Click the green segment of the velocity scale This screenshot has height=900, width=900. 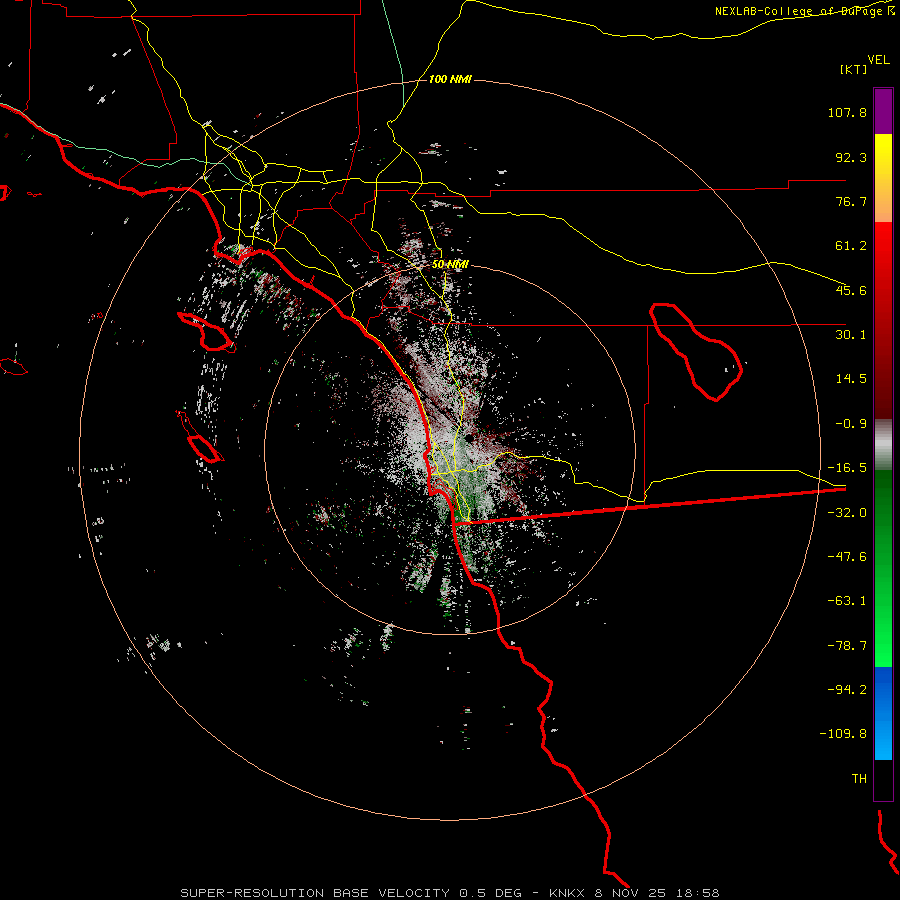coord(883,568)
